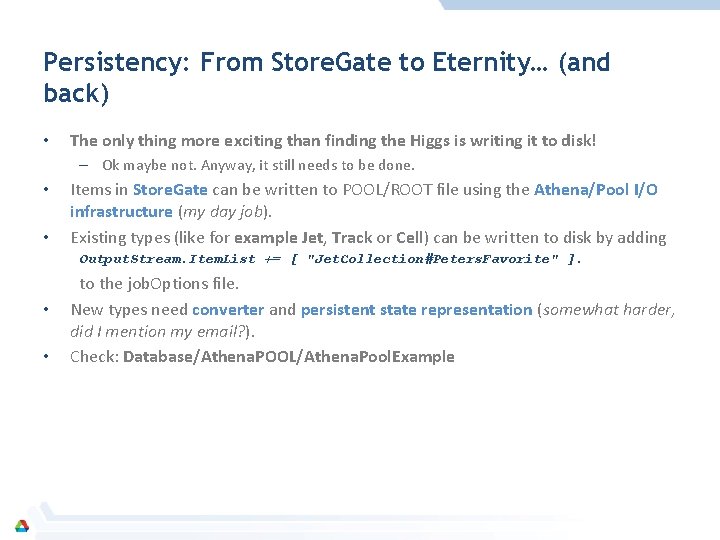Select the OutputStream.ItemList code line

click(x=331, y=259)
